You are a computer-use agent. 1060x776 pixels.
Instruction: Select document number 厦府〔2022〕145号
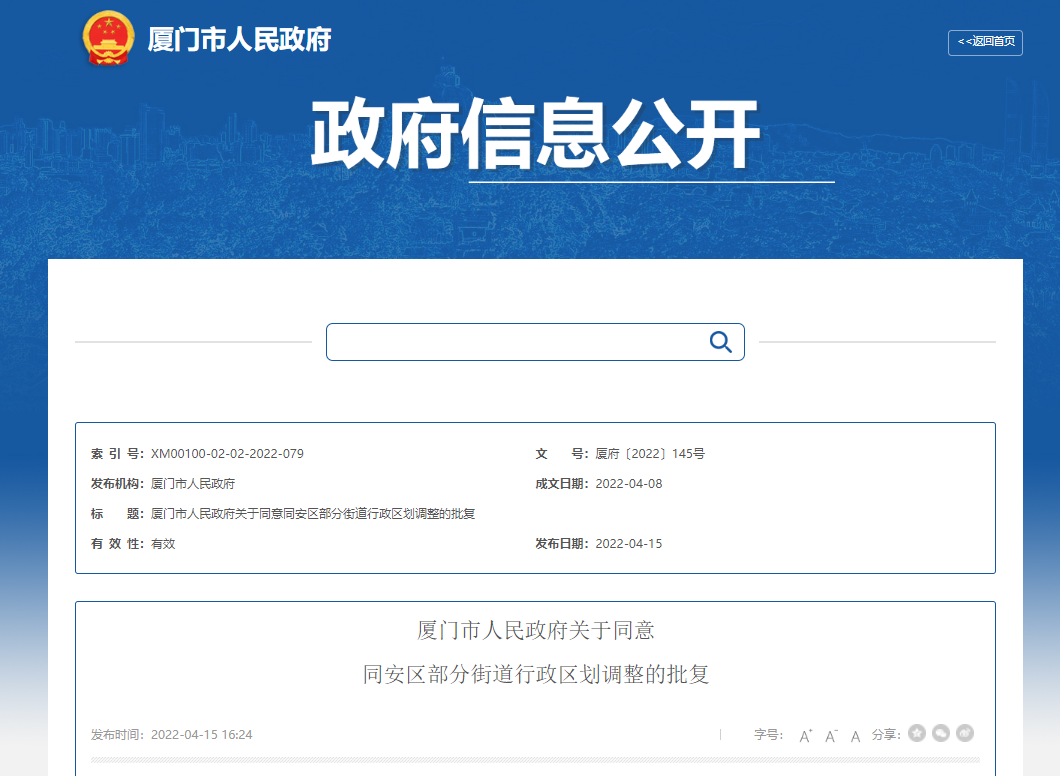click(x=650, y=454)
